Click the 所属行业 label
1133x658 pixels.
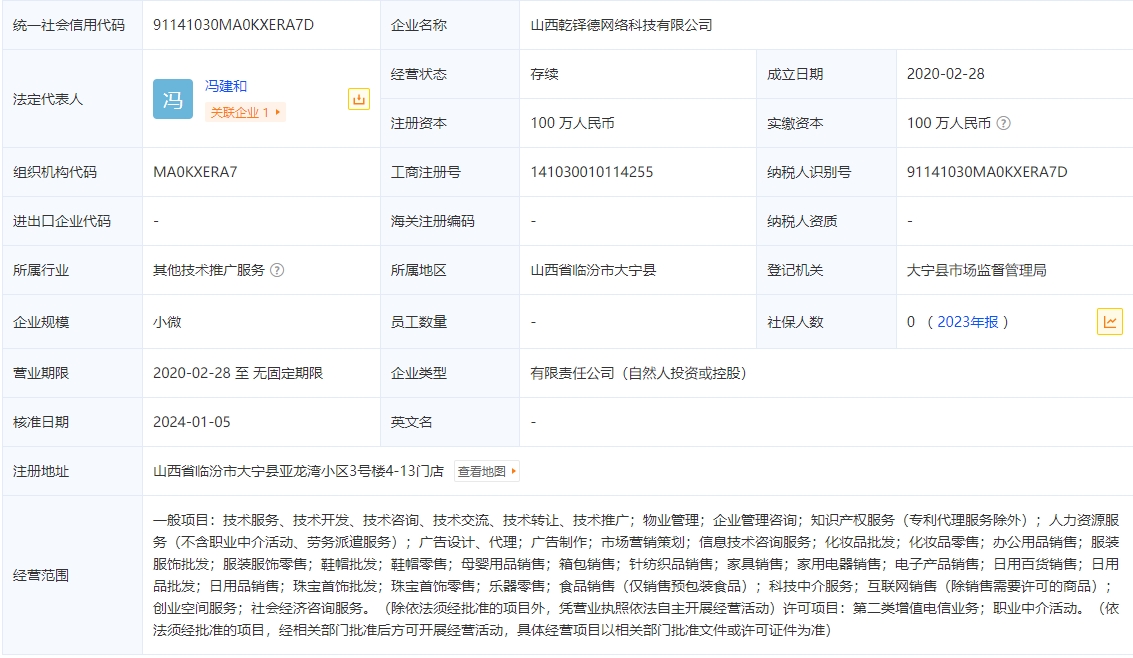click(x=40, y=270)
